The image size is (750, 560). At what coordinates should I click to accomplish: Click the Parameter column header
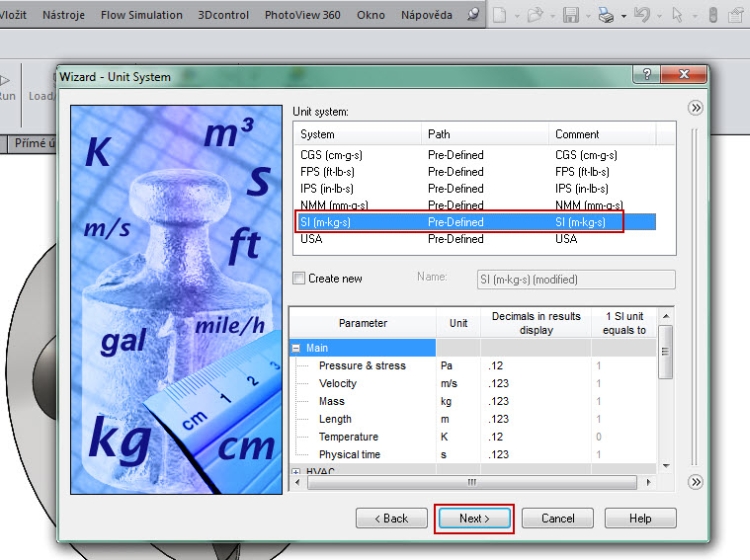tap(363, 323)
